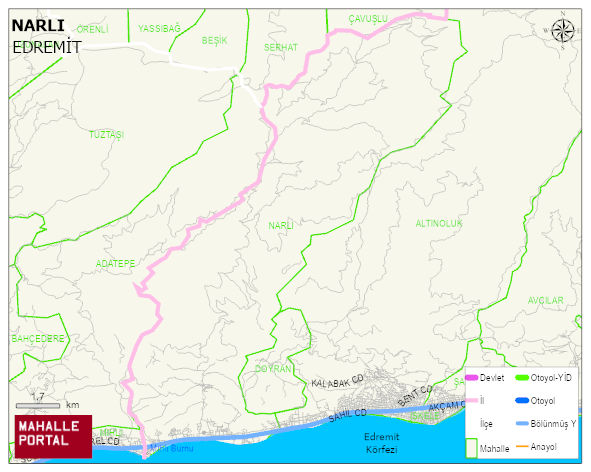The width and height of the screenshot is (591, 472).
Task: Click the km scale bar
Action: coord(38,406)
